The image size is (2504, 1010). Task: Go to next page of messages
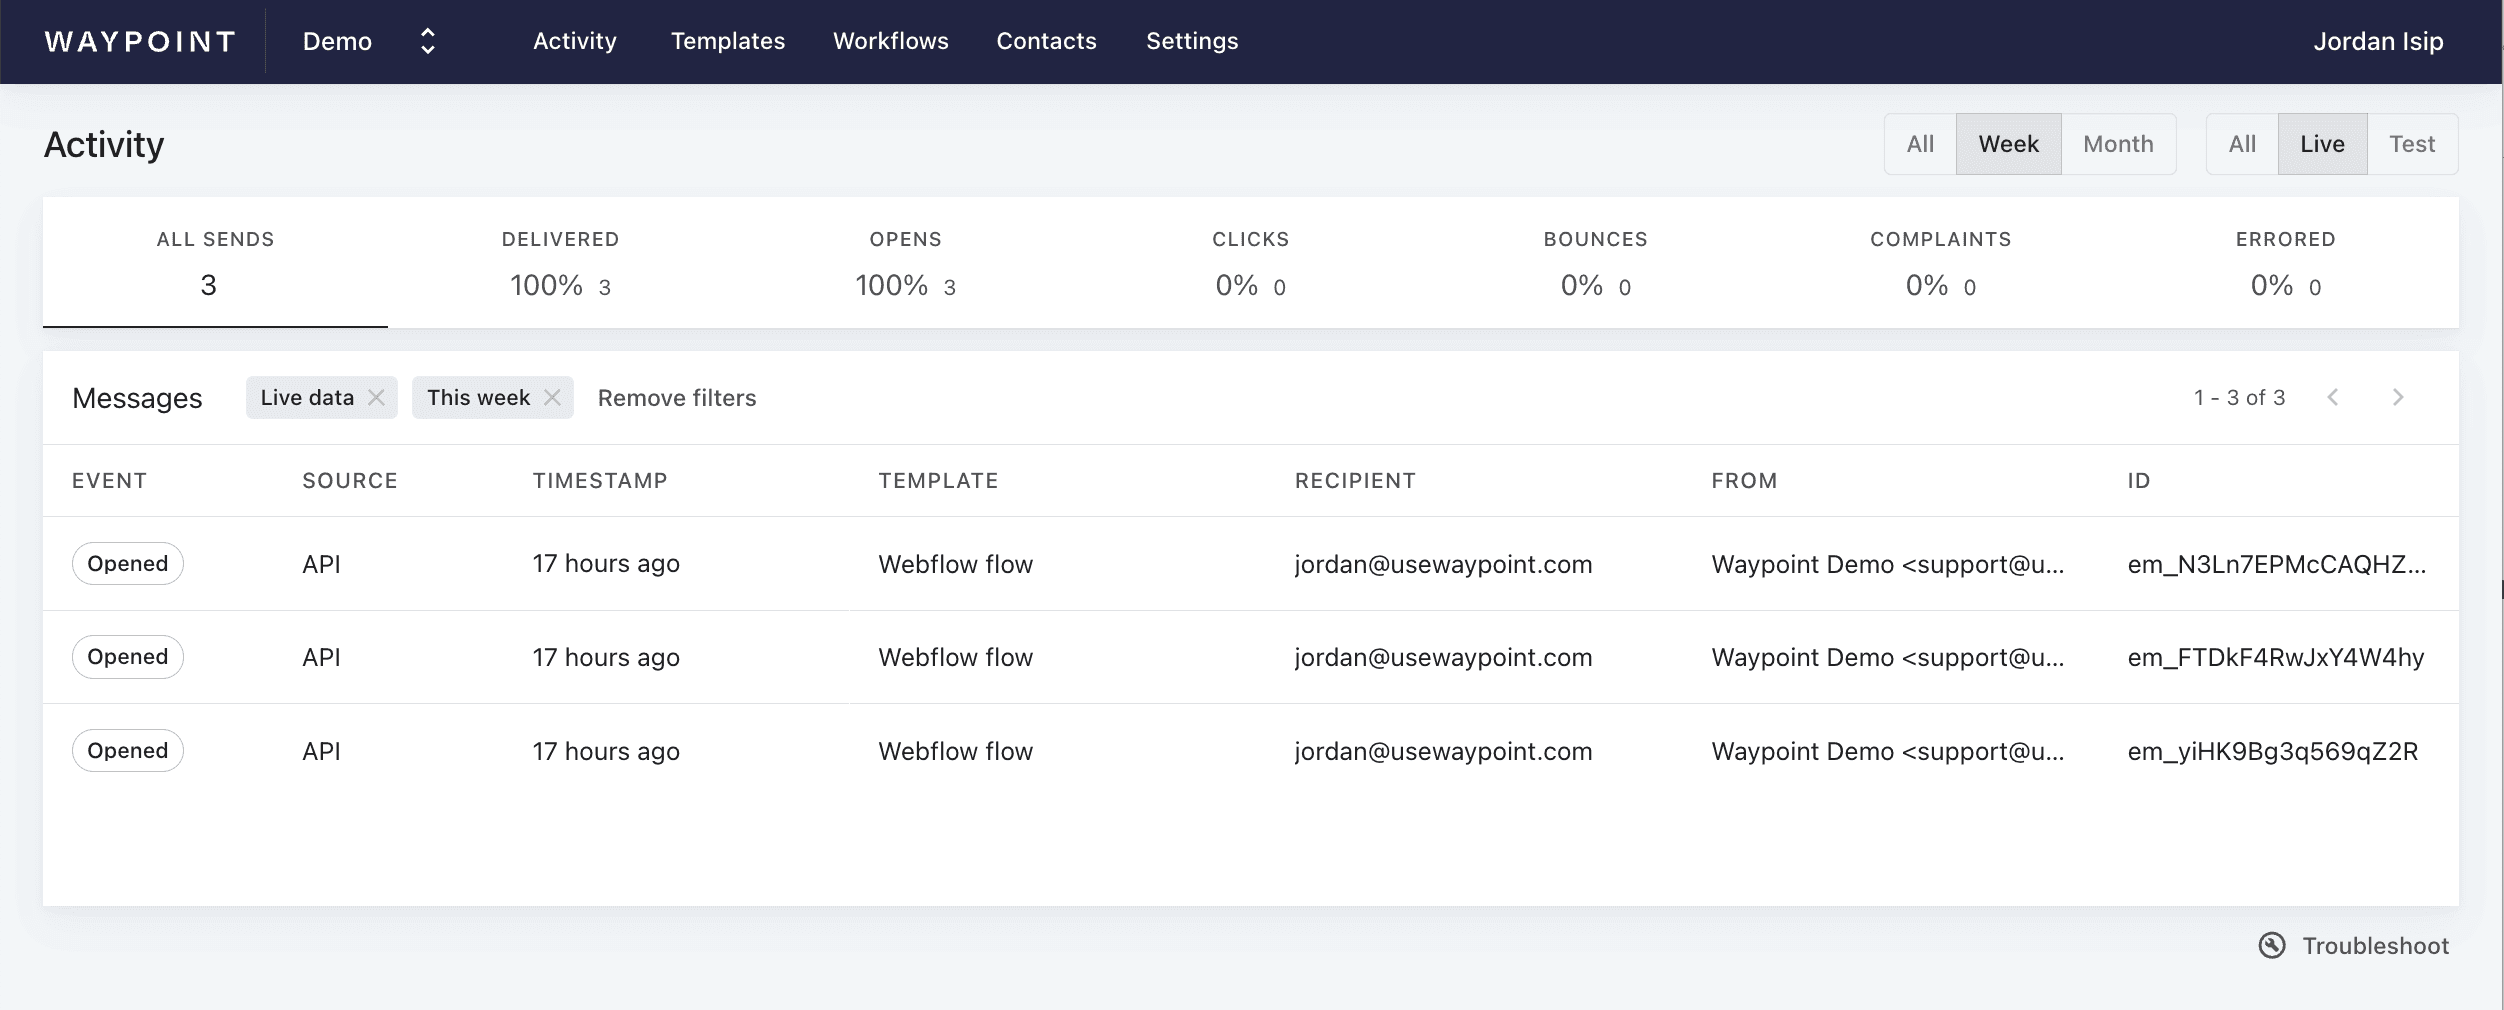(2398, 397)
